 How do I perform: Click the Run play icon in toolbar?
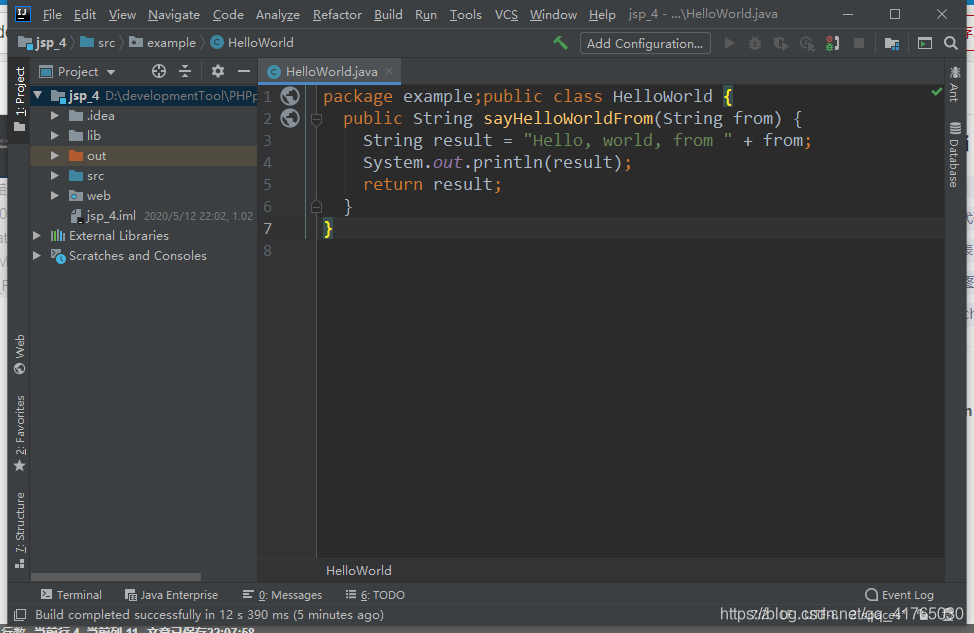[x=729, y=43]
